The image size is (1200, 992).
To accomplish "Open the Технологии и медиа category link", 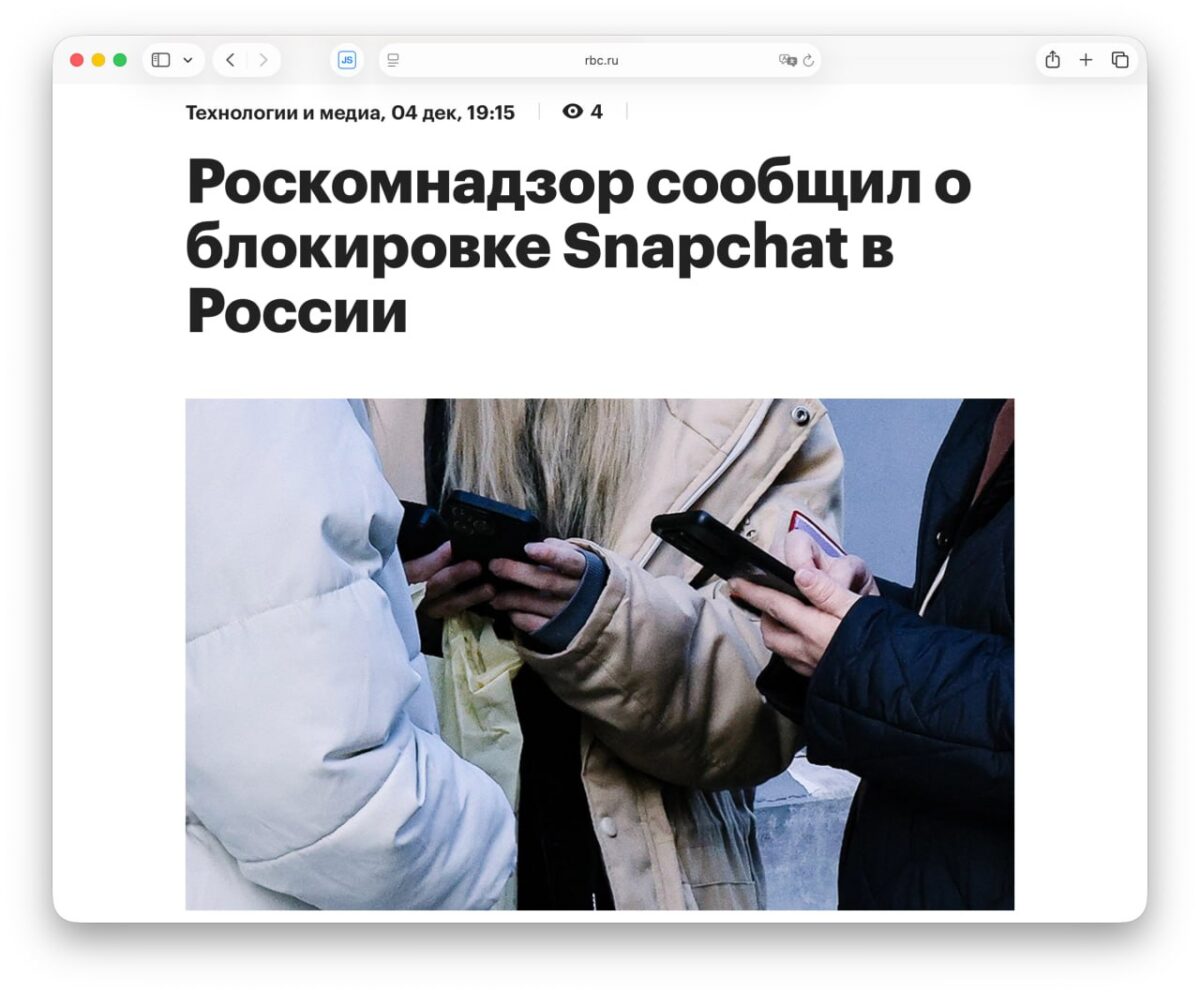I will pos(281,113).
